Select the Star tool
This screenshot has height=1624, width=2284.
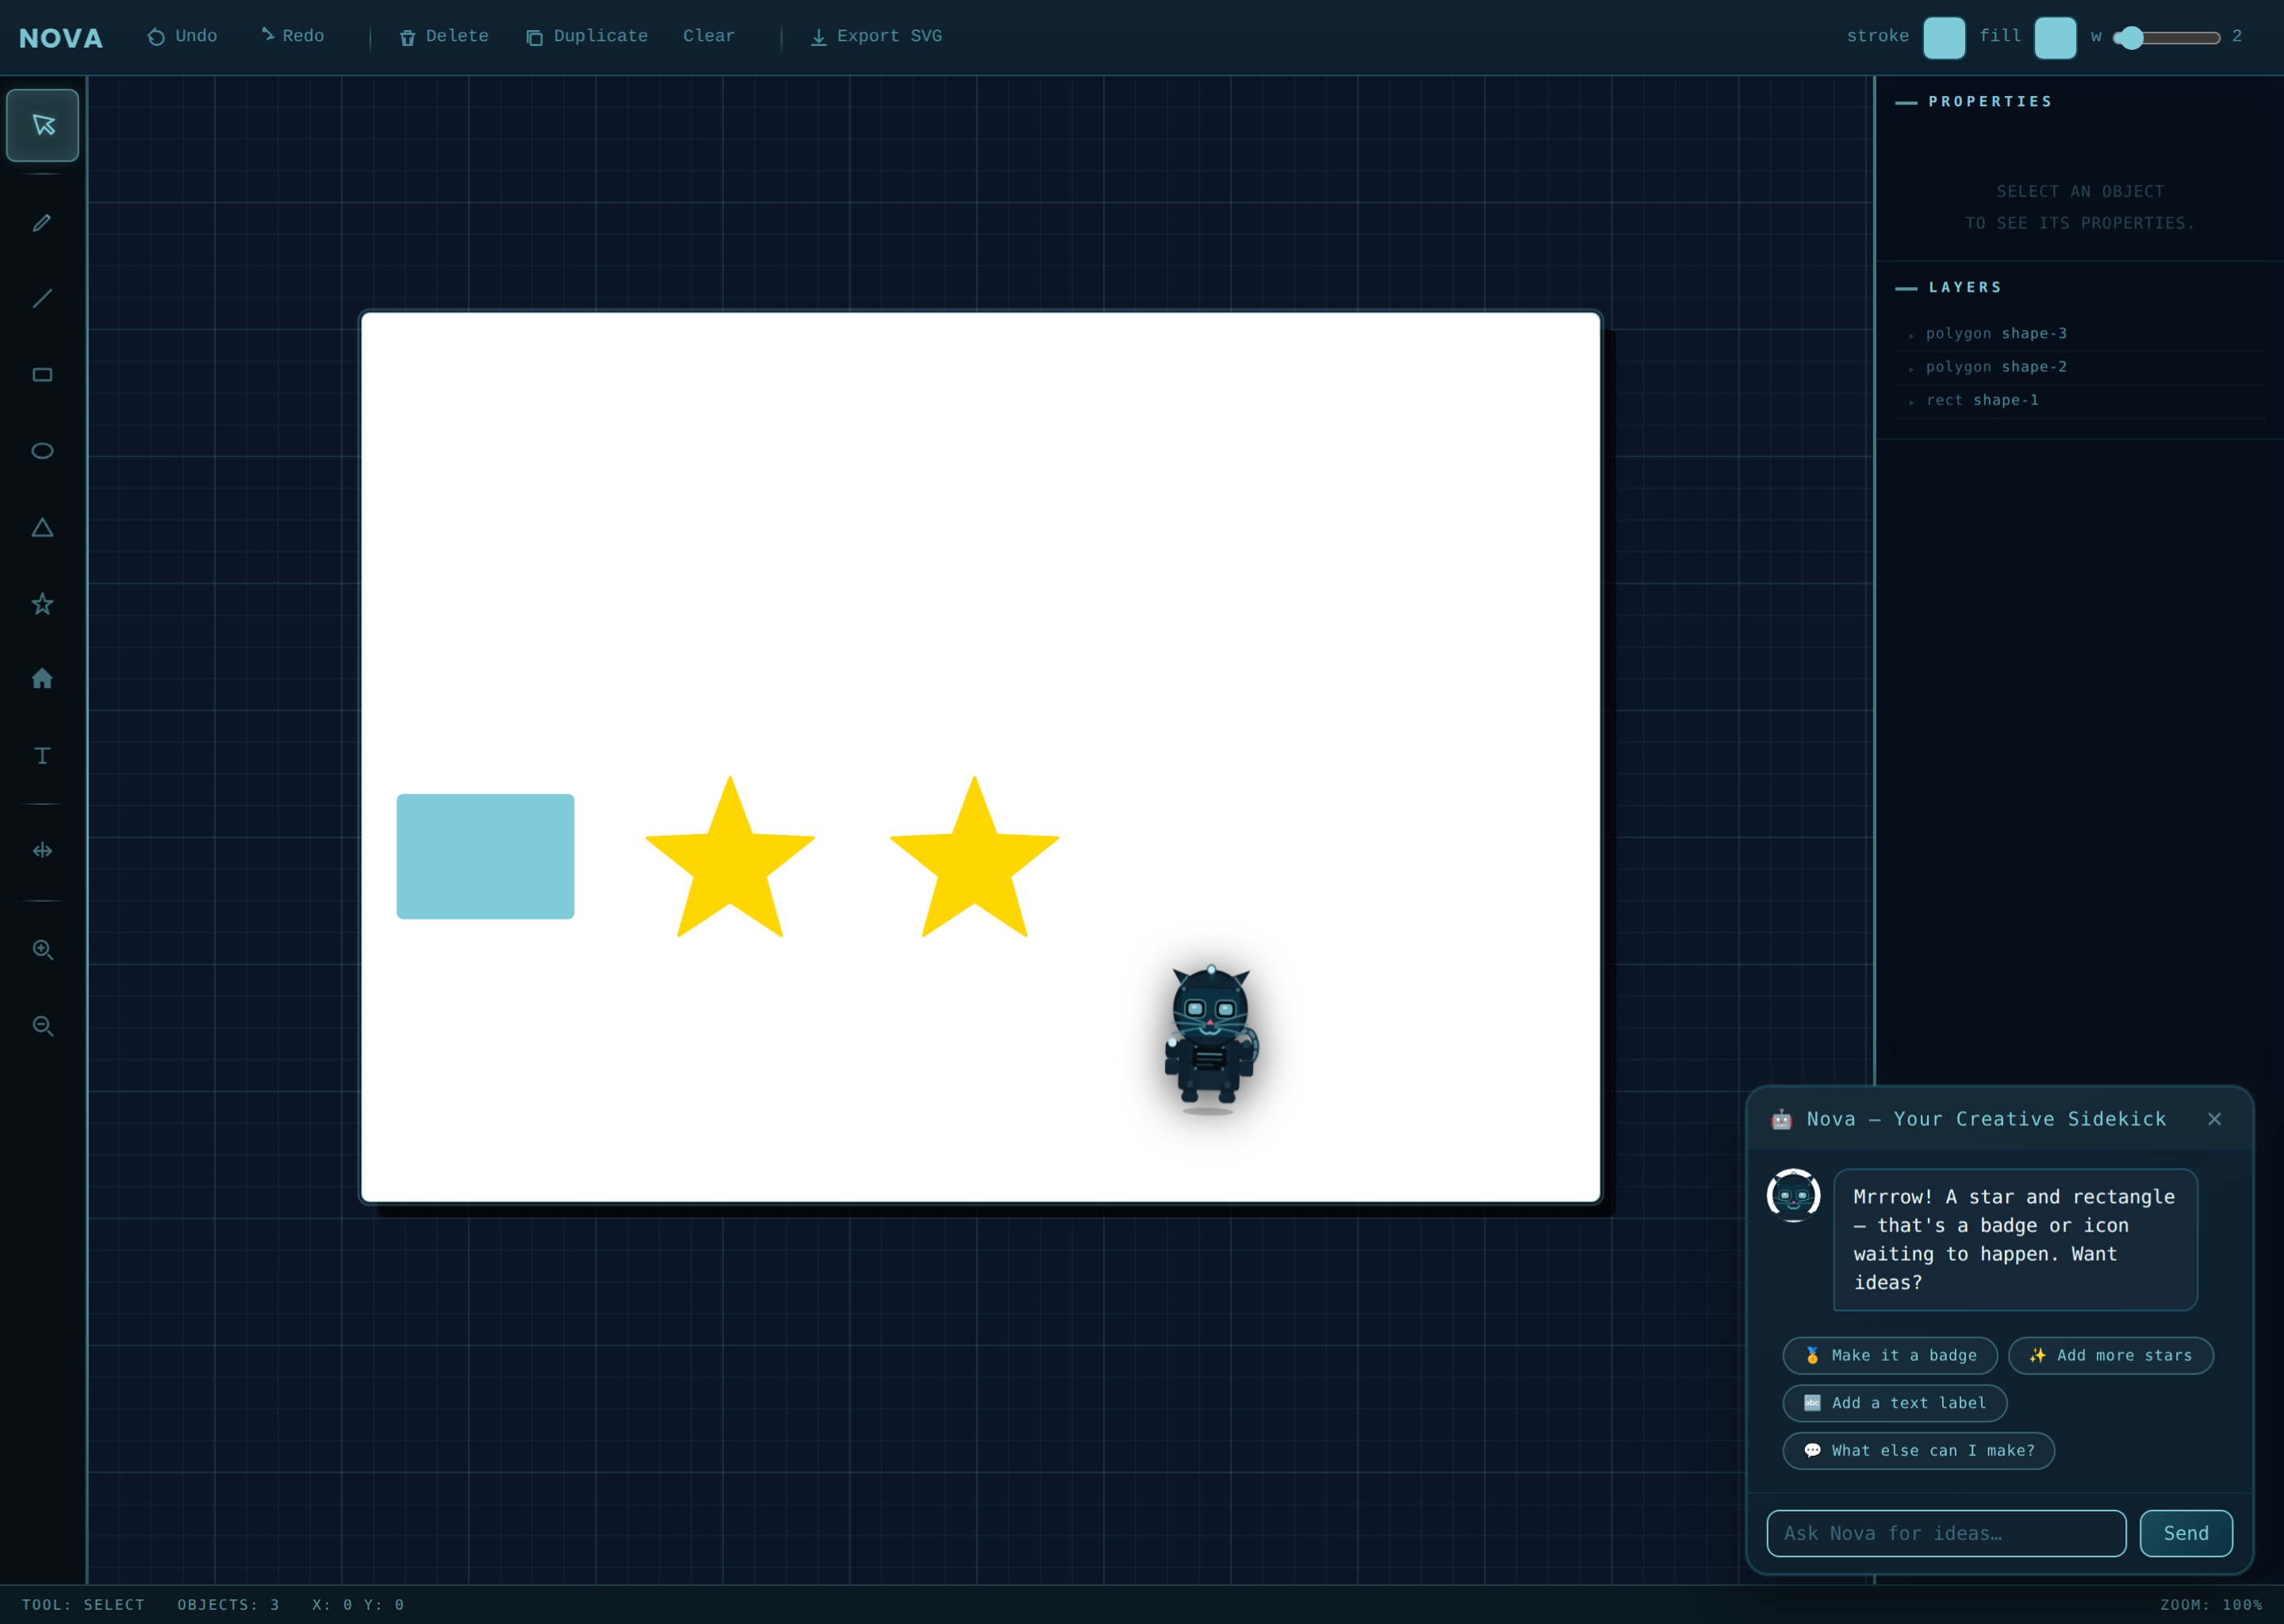[x=42, y=604]
